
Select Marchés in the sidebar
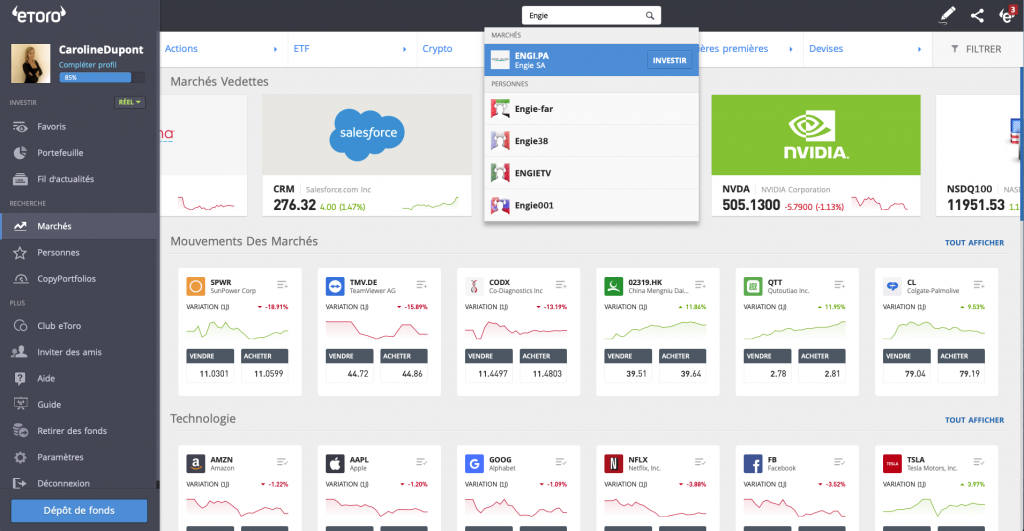pyautogui.click(x=79, y=226)
